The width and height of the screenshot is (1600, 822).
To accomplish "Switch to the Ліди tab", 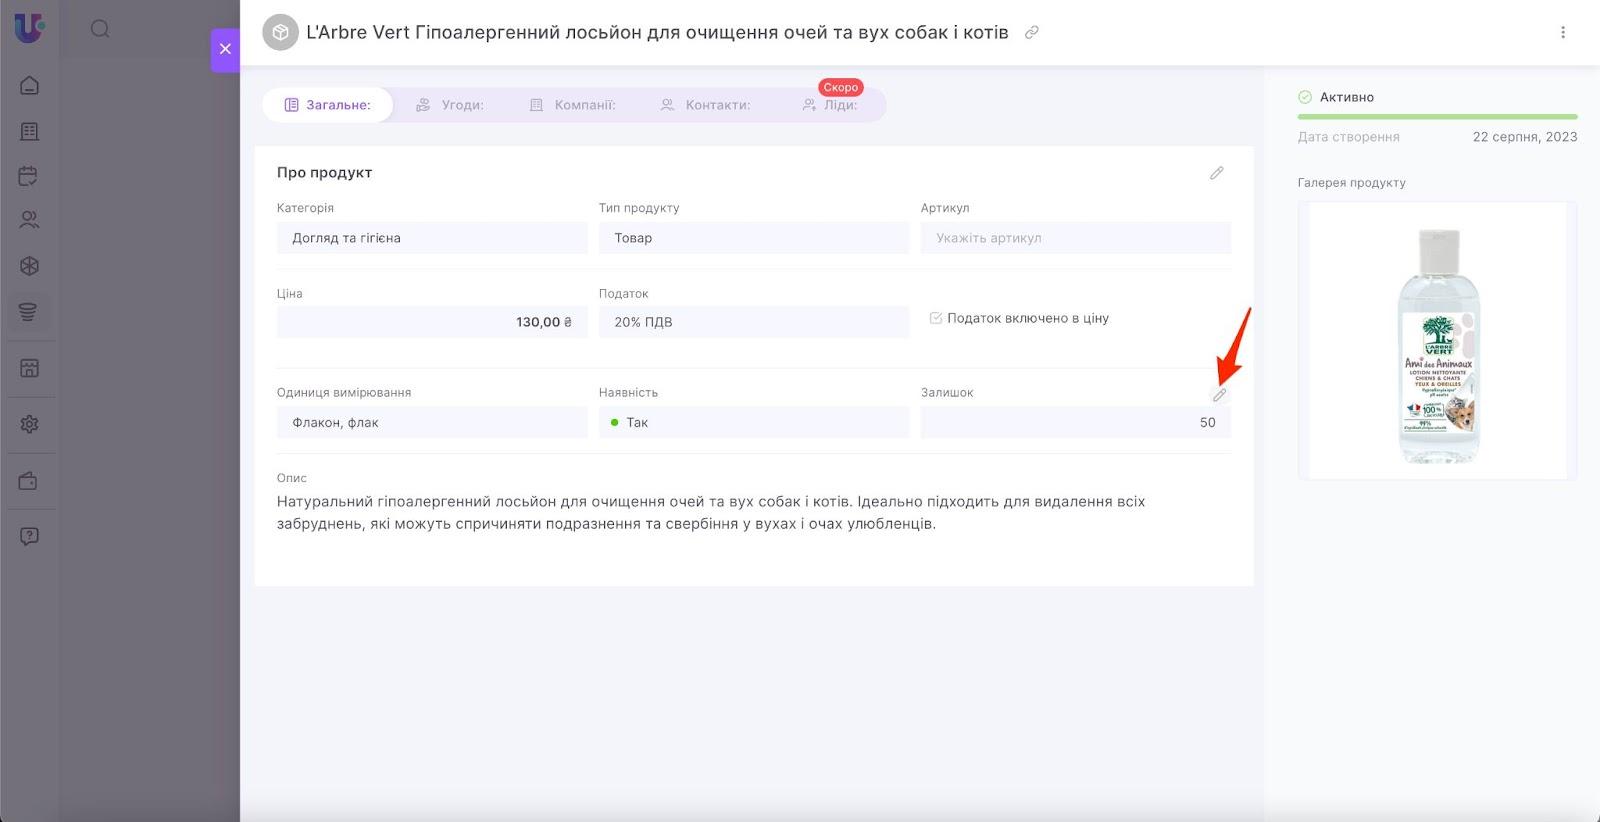I will point(830,105).
